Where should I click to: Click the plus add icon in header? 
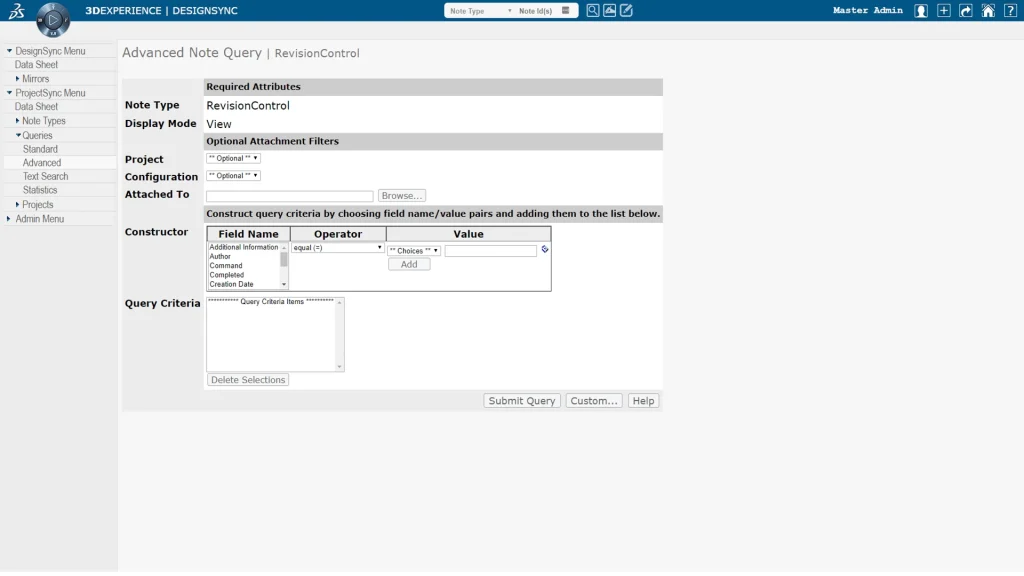point(943,11)
